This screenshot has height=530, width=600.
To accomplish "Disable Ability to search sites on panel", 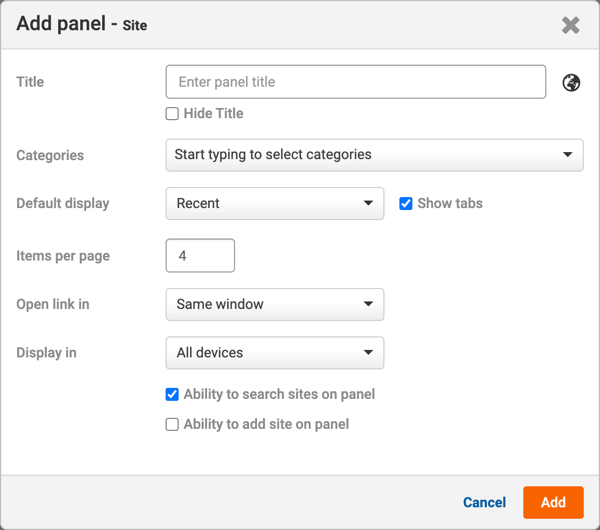I will pyautogui.click(x=172, y=394).
